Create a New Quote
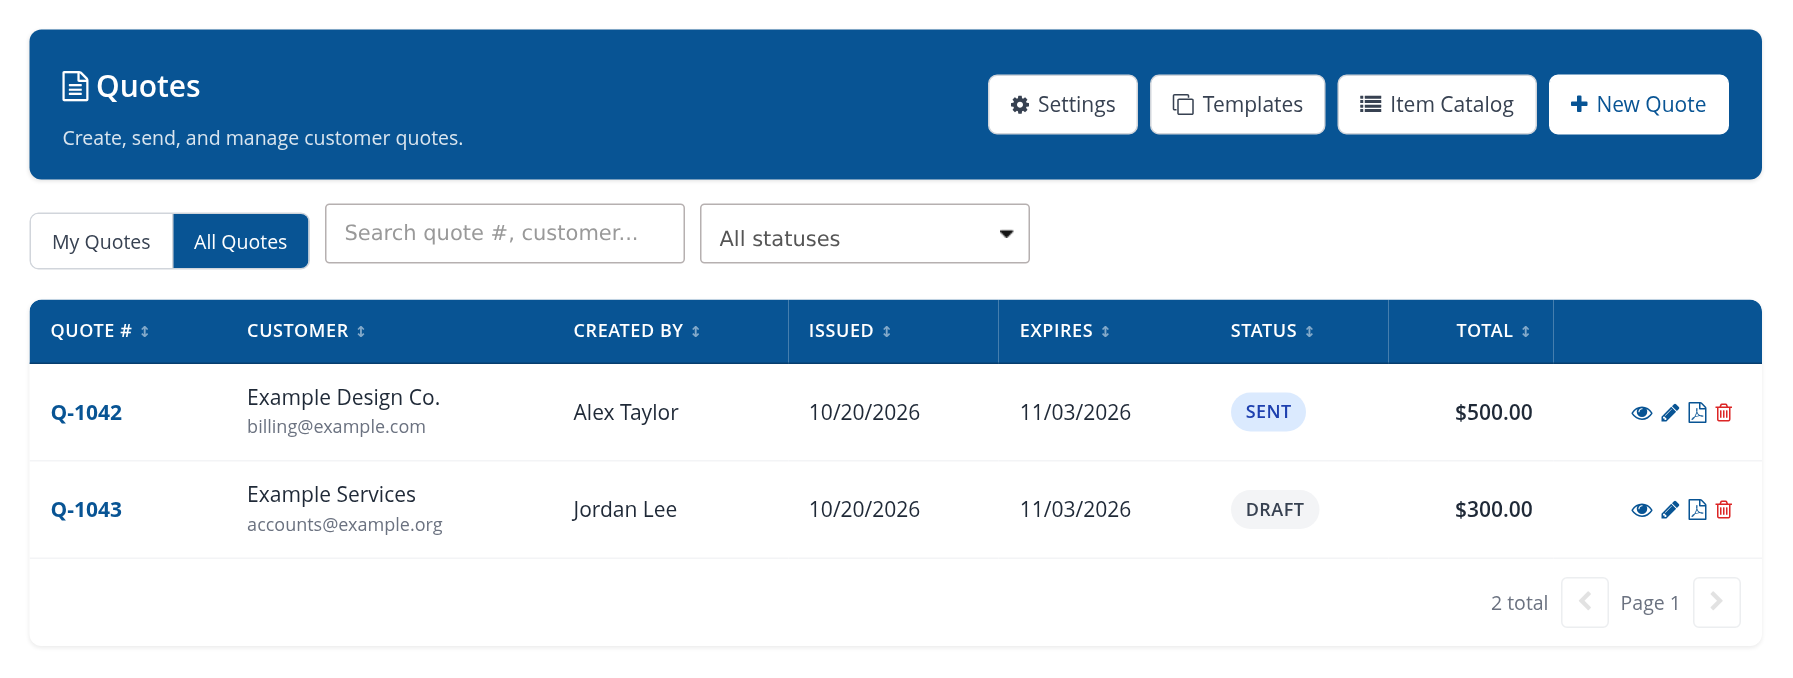The image size is (1793, 678). pos(1638,104)
